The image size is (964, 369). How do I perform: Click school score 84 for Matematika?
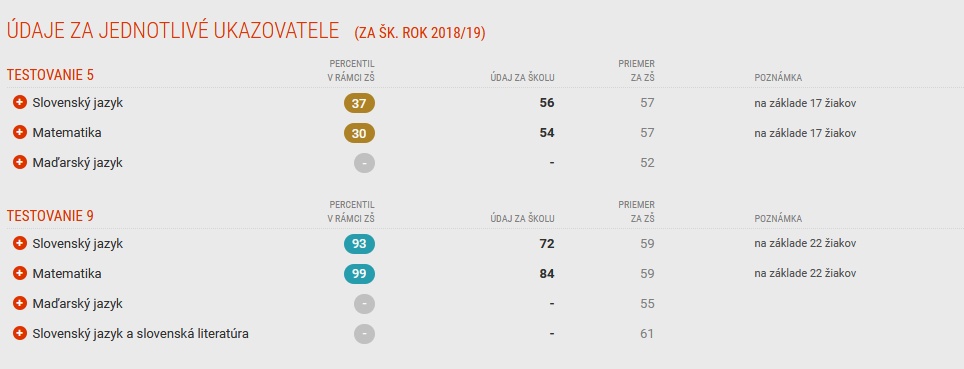tap(547, 274)
